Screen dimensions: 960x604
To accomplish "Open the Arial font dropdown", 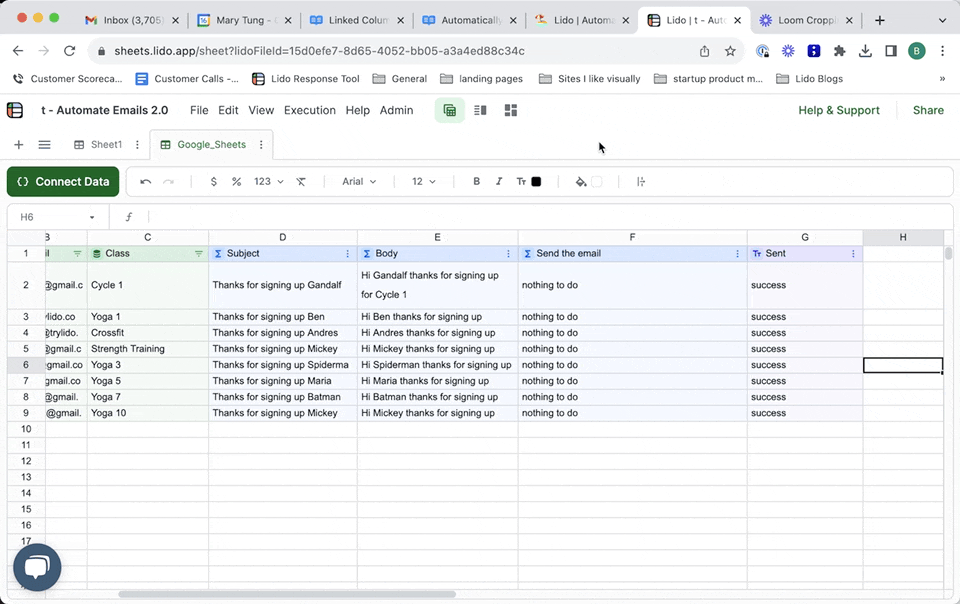I will pyautogui.click(x=359, y=182).
